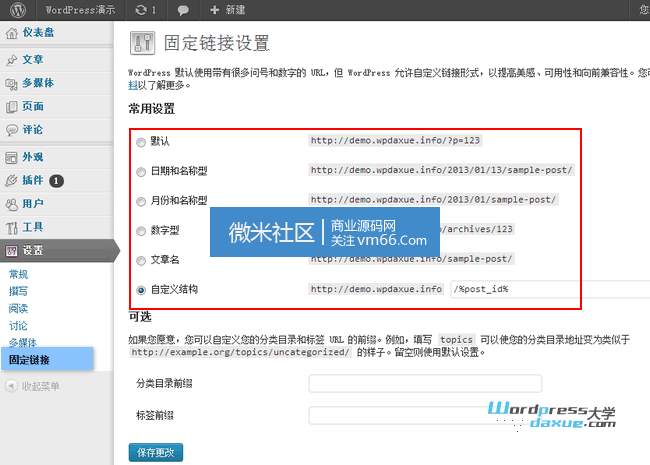Click the 页面 pages icon
The height and width of the screenshot is (465, 650).
click(x=12, y=107)
